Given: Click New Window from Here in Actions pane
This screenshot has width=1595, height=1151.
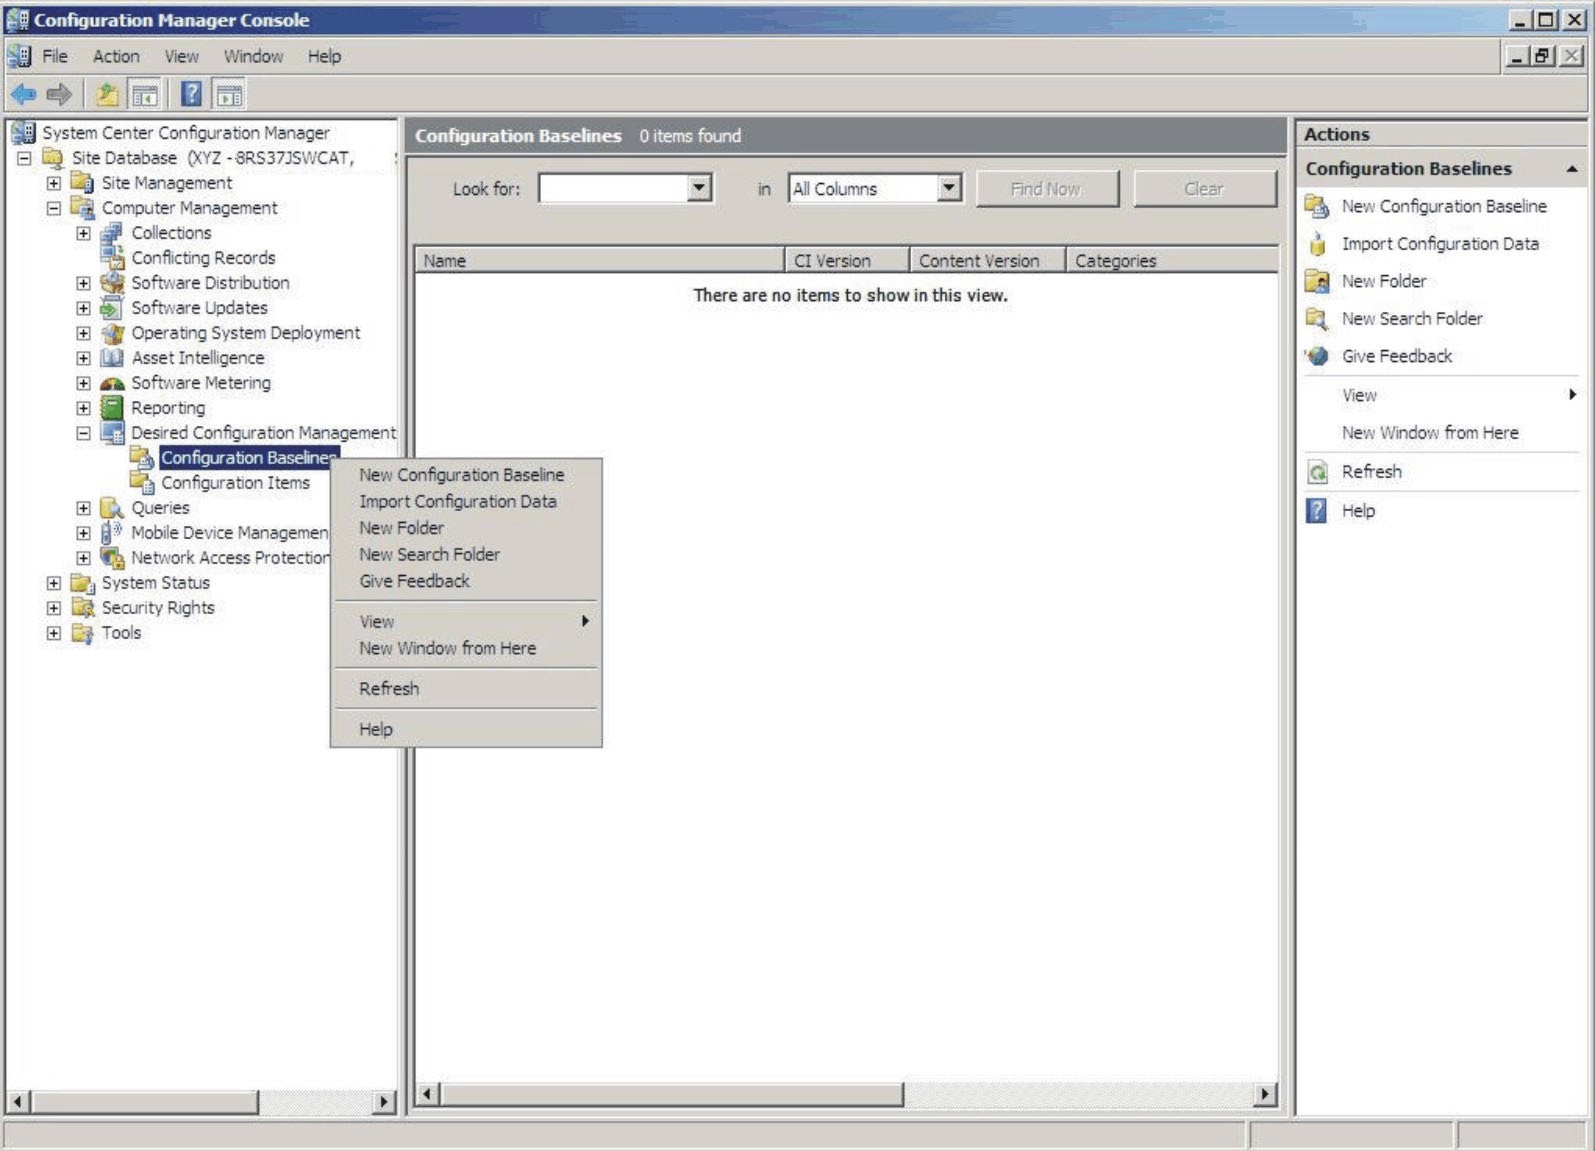Looking at the screenshot, I should 1430,433.
